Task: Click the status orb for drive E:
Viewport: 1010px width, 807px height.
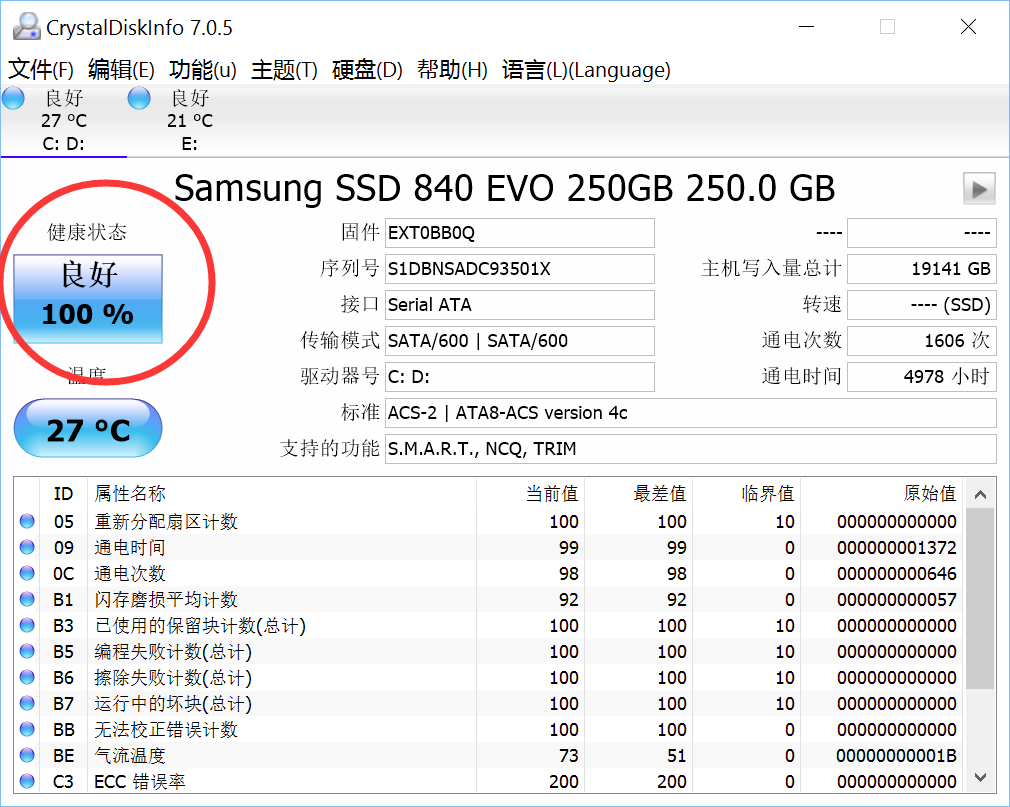Action: click(139, 98)
